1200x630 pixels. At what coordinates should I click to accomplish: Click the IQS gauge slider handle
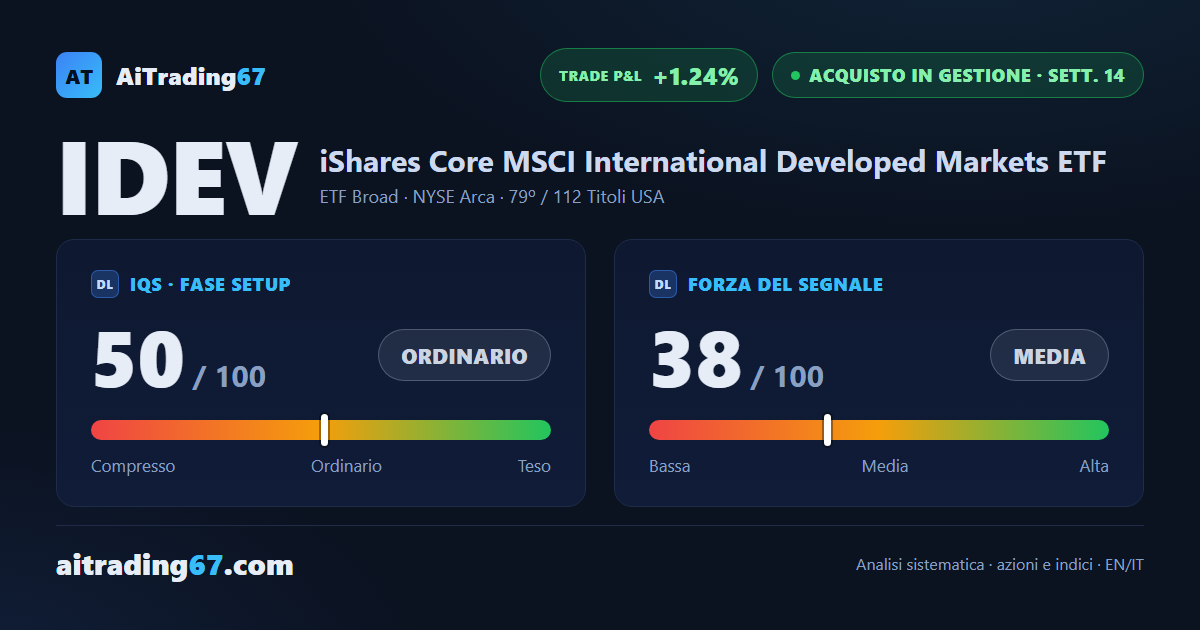pos(324,430)
